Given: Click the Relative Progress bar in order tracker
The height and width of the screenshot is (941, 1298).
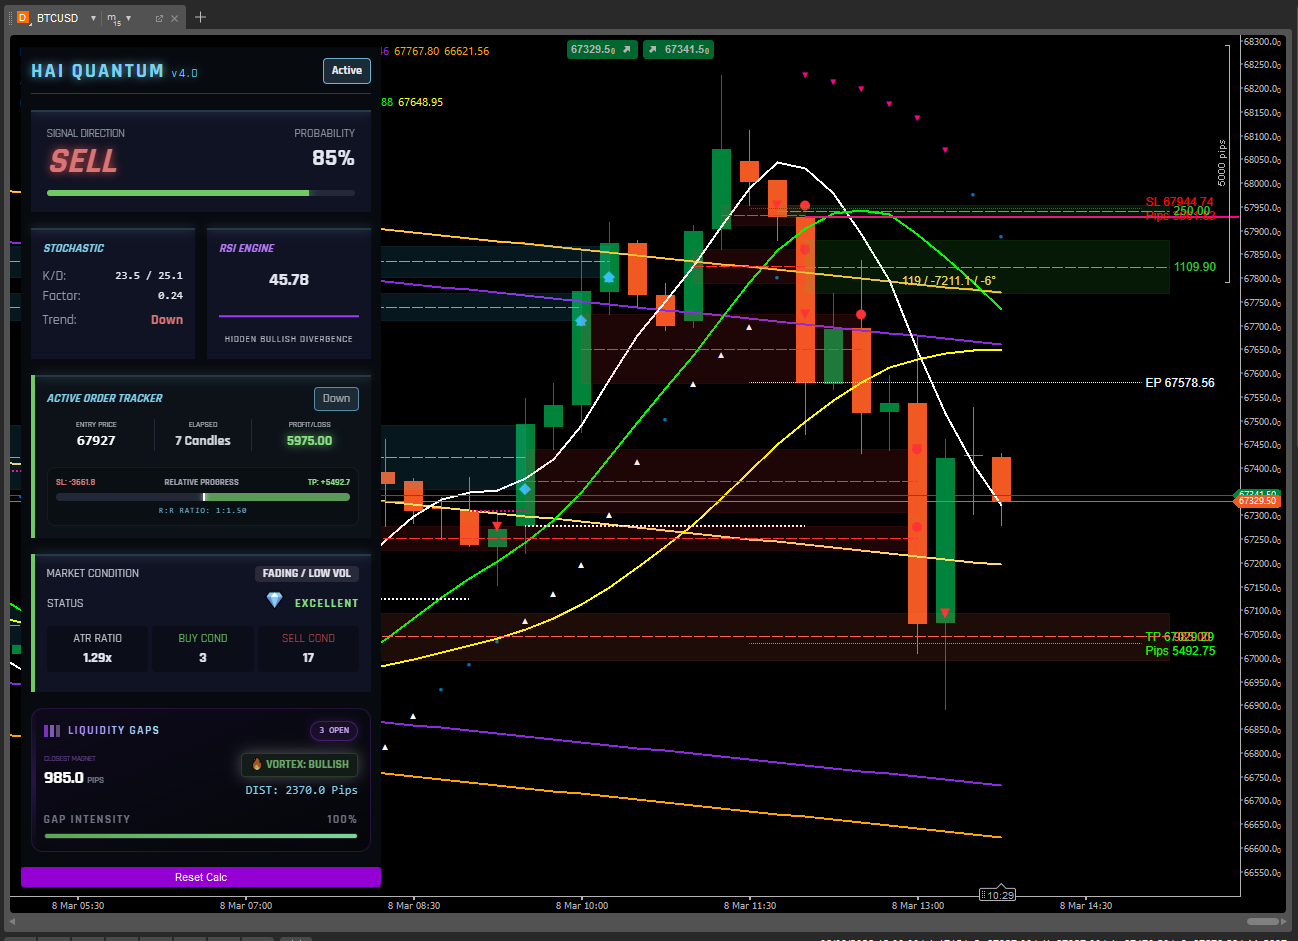Looking at the screenshot, I should pyautogui.click(x=203, y=497).
